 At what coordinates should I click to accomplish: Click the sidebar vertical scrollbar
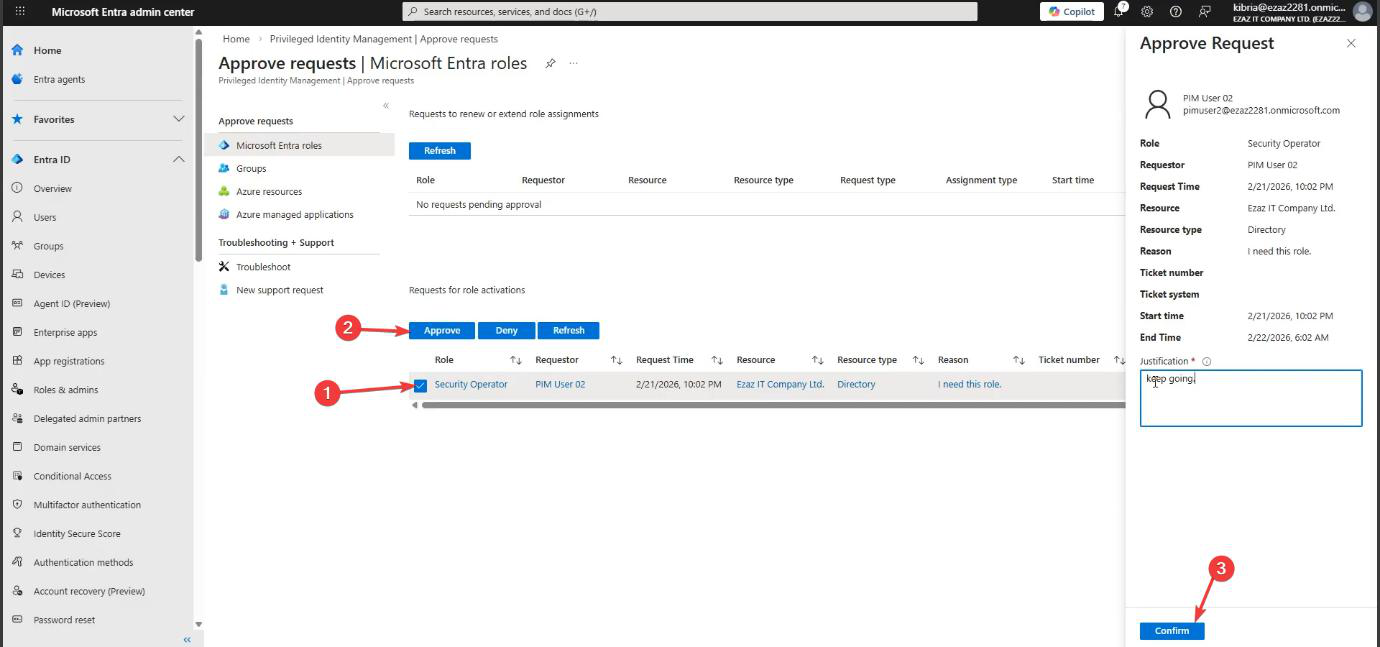199,150
